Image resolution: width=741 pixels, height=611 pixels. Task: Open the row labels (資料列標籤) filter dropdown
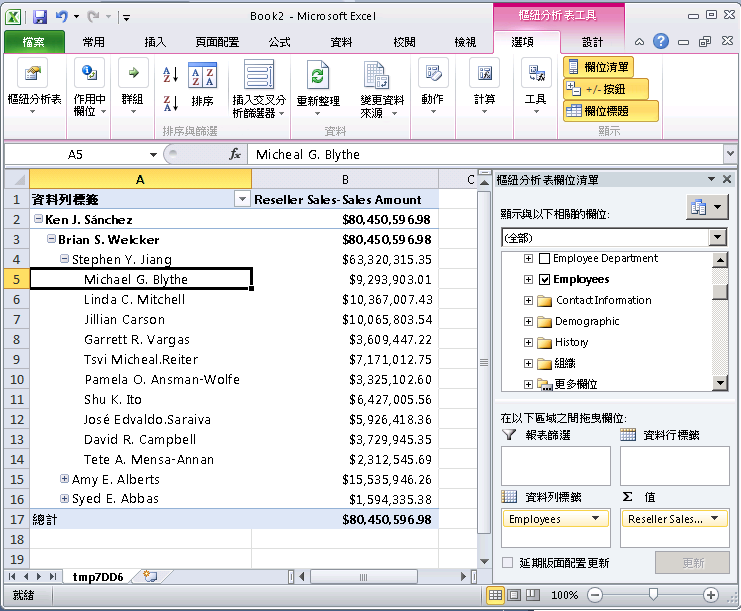point(242,199)
